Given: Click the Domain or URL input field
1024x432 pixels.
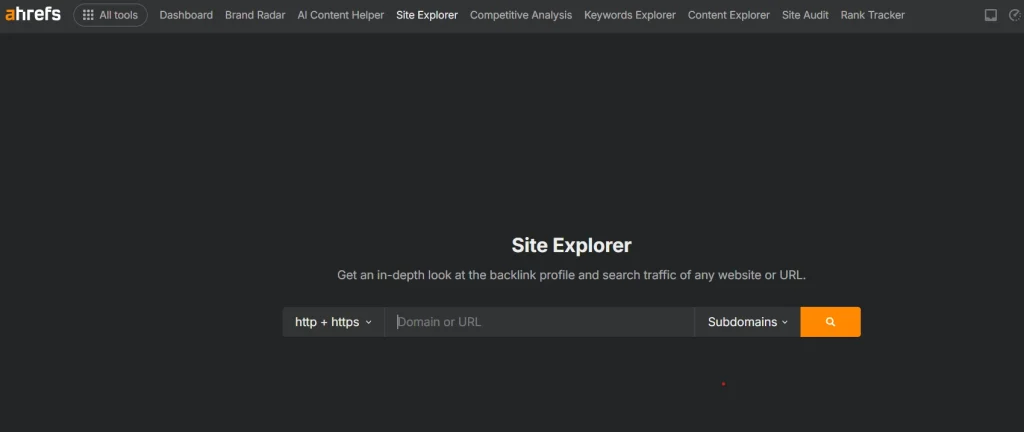Looking at the screenshot, I should coord(539,322).
